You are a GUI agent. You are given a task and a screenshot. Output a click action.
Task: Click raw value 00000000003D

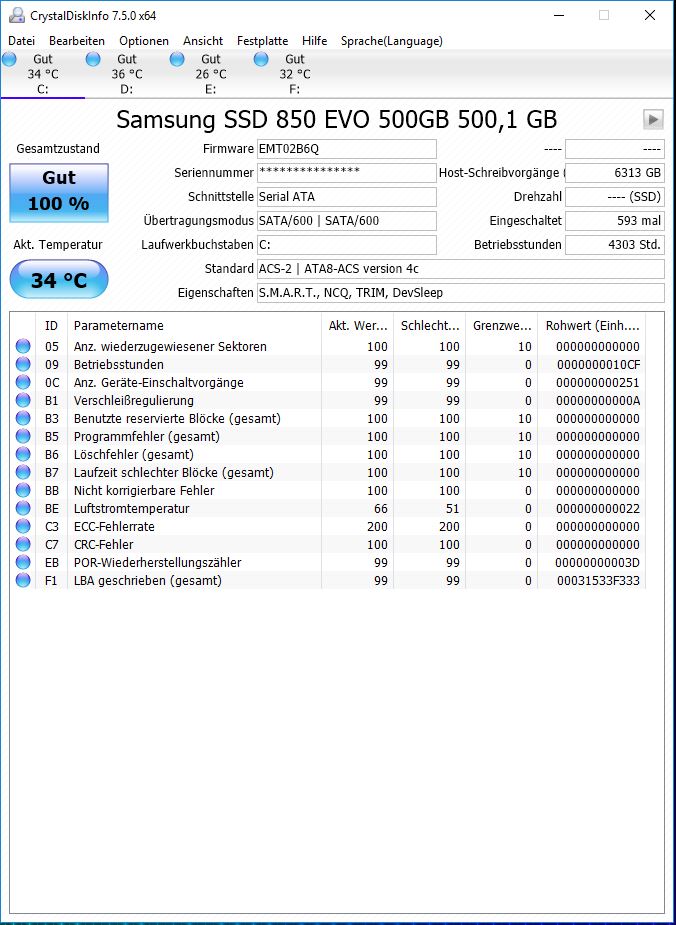pyautogui.click(x=598, y=562)
